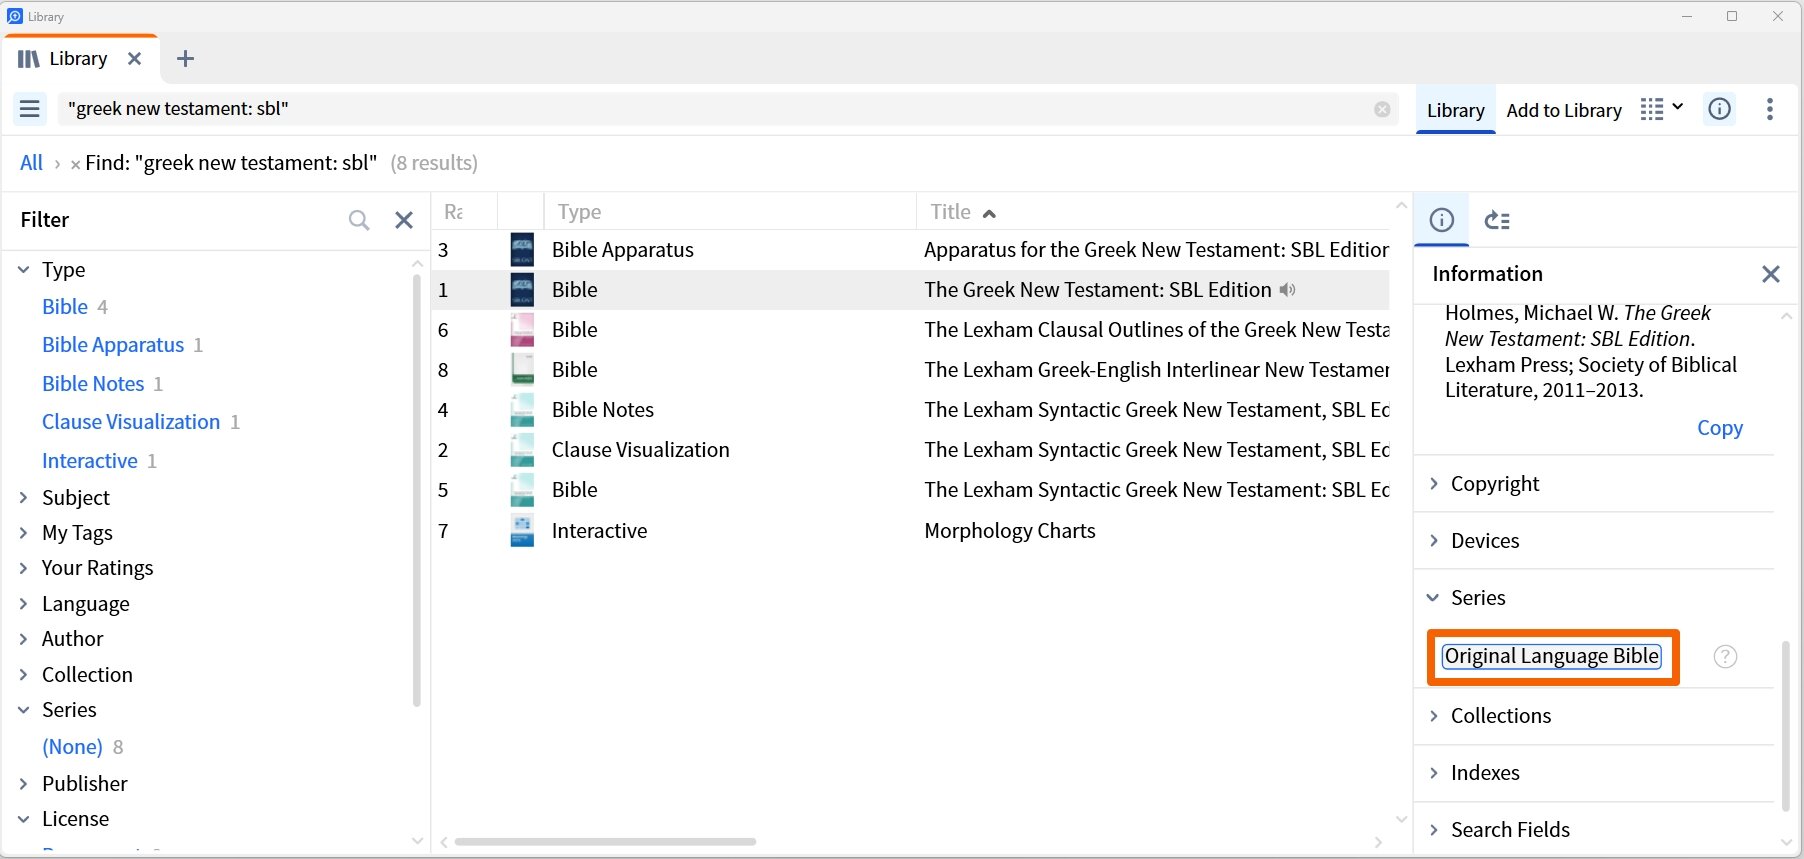The width and height of the screenshot is (1804, 859).
Task: Expand the Copyright section in Information panel
Action: [1434, 484]
